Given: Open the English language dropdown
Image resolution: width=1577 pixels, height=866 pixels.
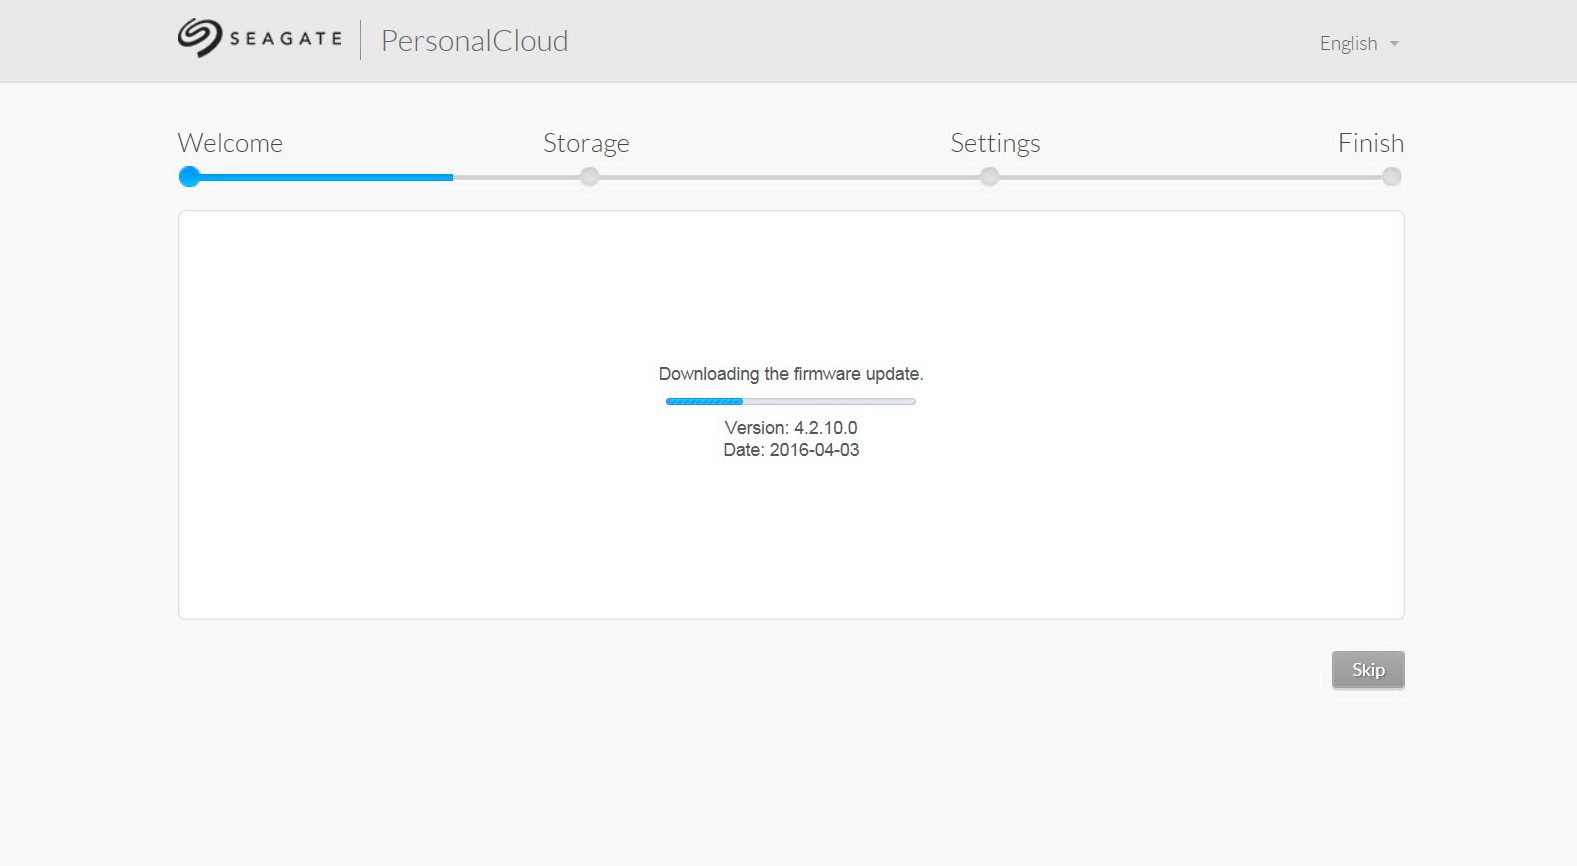Looking at the screenshot, I should point(1359,44).
